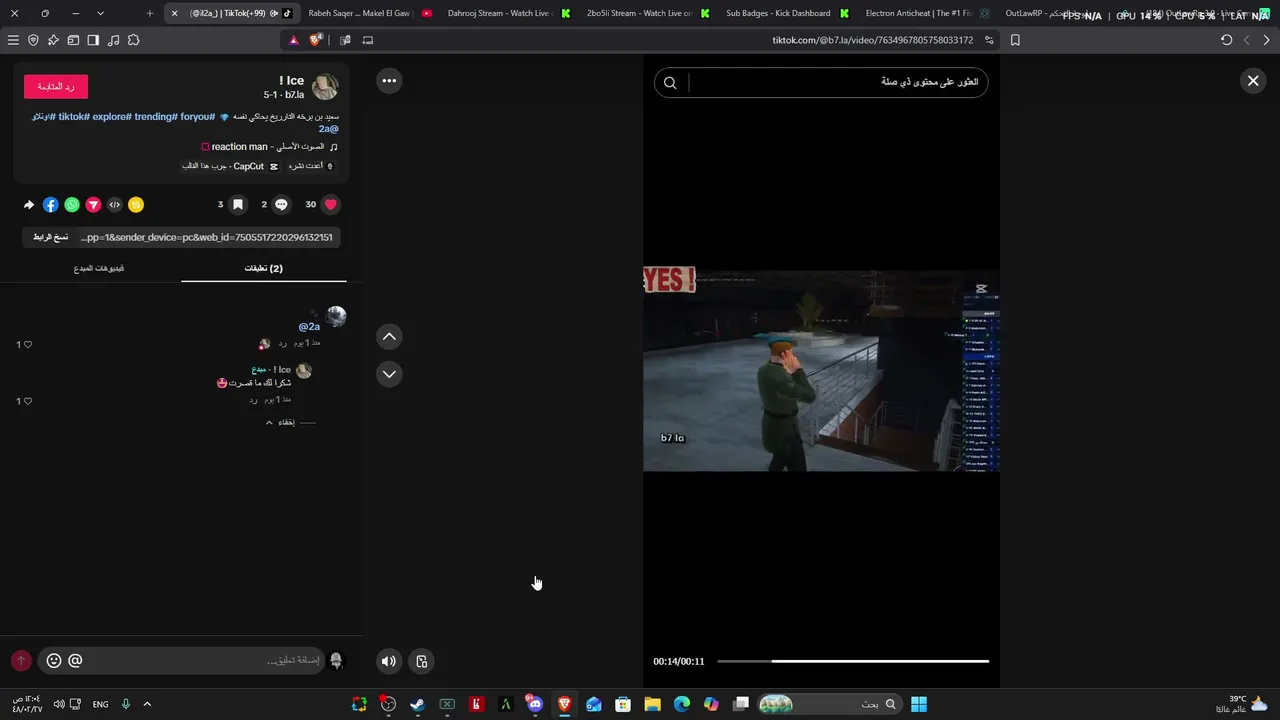The width and height of the screenshot is (1280, 720).
Task: Open a new browser tab
Action: tap(150, 13)
